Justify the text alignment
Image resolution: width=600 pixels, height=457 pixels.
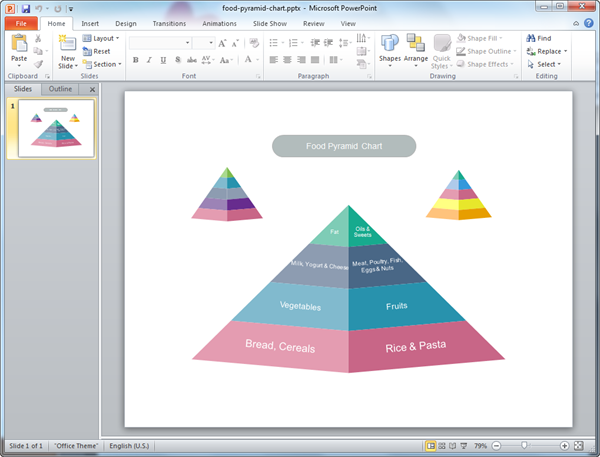(315, 60)
